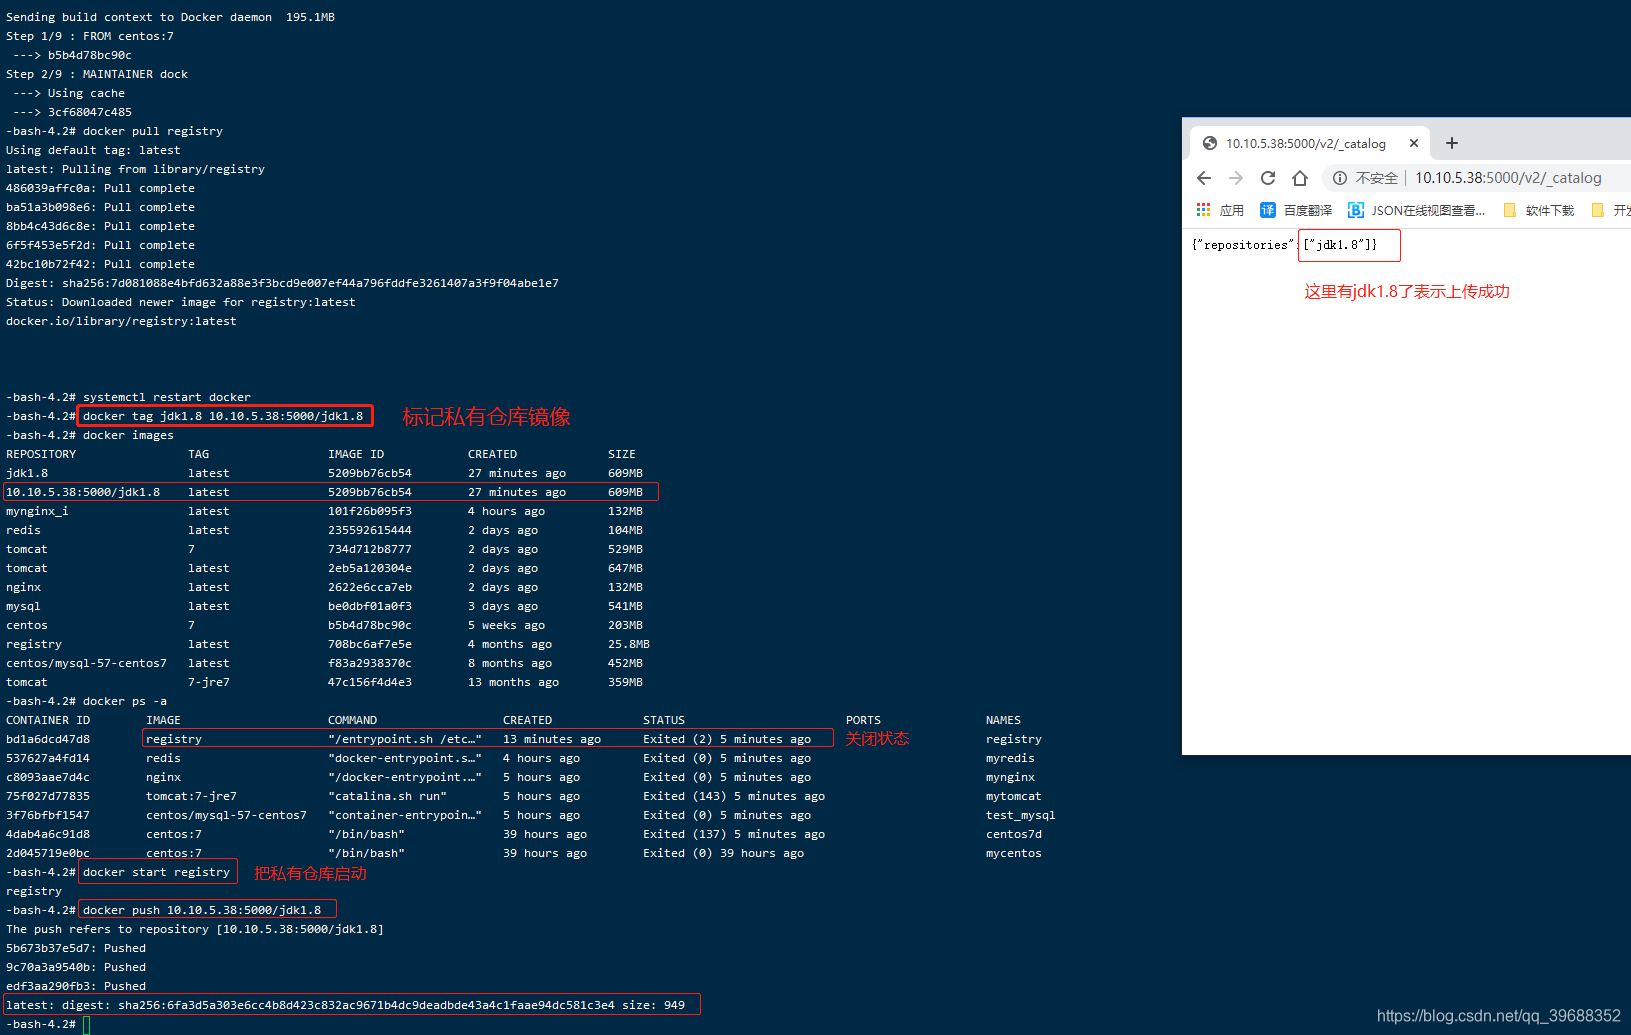This screenshot has height=1035, width=1631.
Task: Select image ID 708bc6af7e5e of registry
Action: coord(370,644)
